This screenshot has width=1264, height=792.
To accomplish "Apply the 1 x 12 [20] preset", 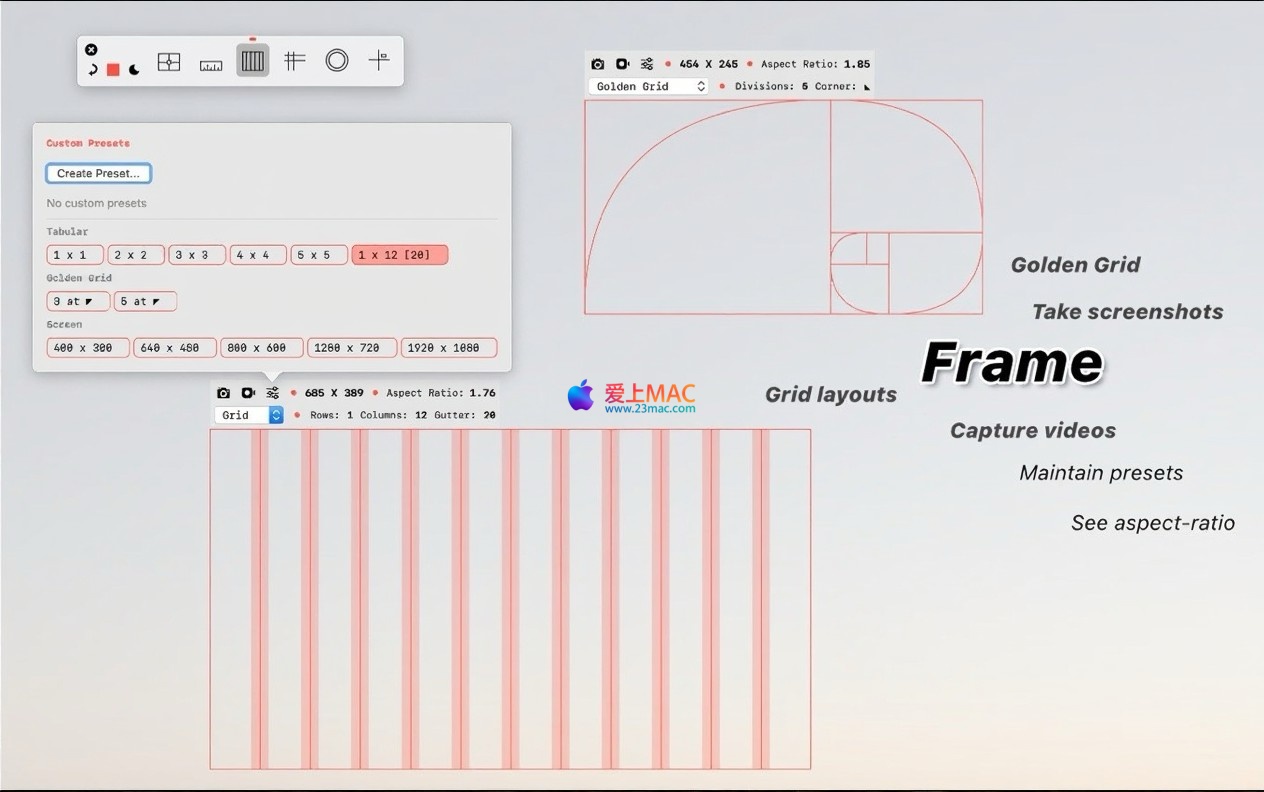I will (x=399, y=255).
